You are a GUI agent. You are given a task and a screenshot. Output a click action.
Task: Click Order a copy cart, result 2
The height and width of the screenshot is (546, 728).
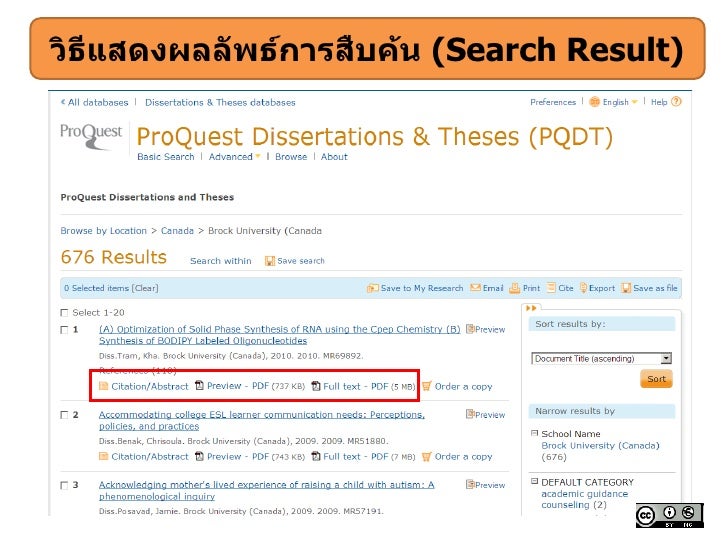click(427, 457)
